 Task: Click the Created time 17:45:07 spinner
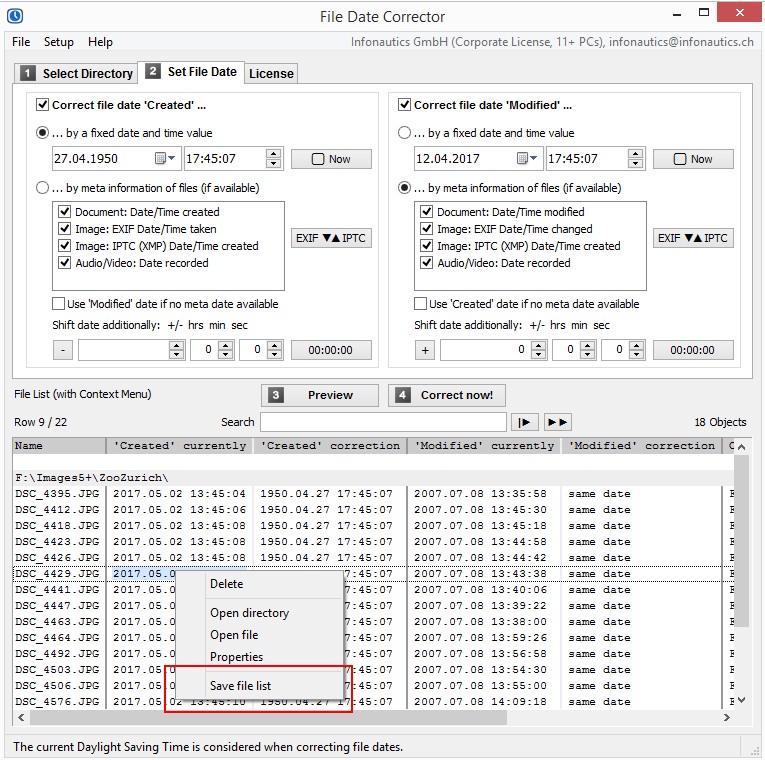pos(274,159)
